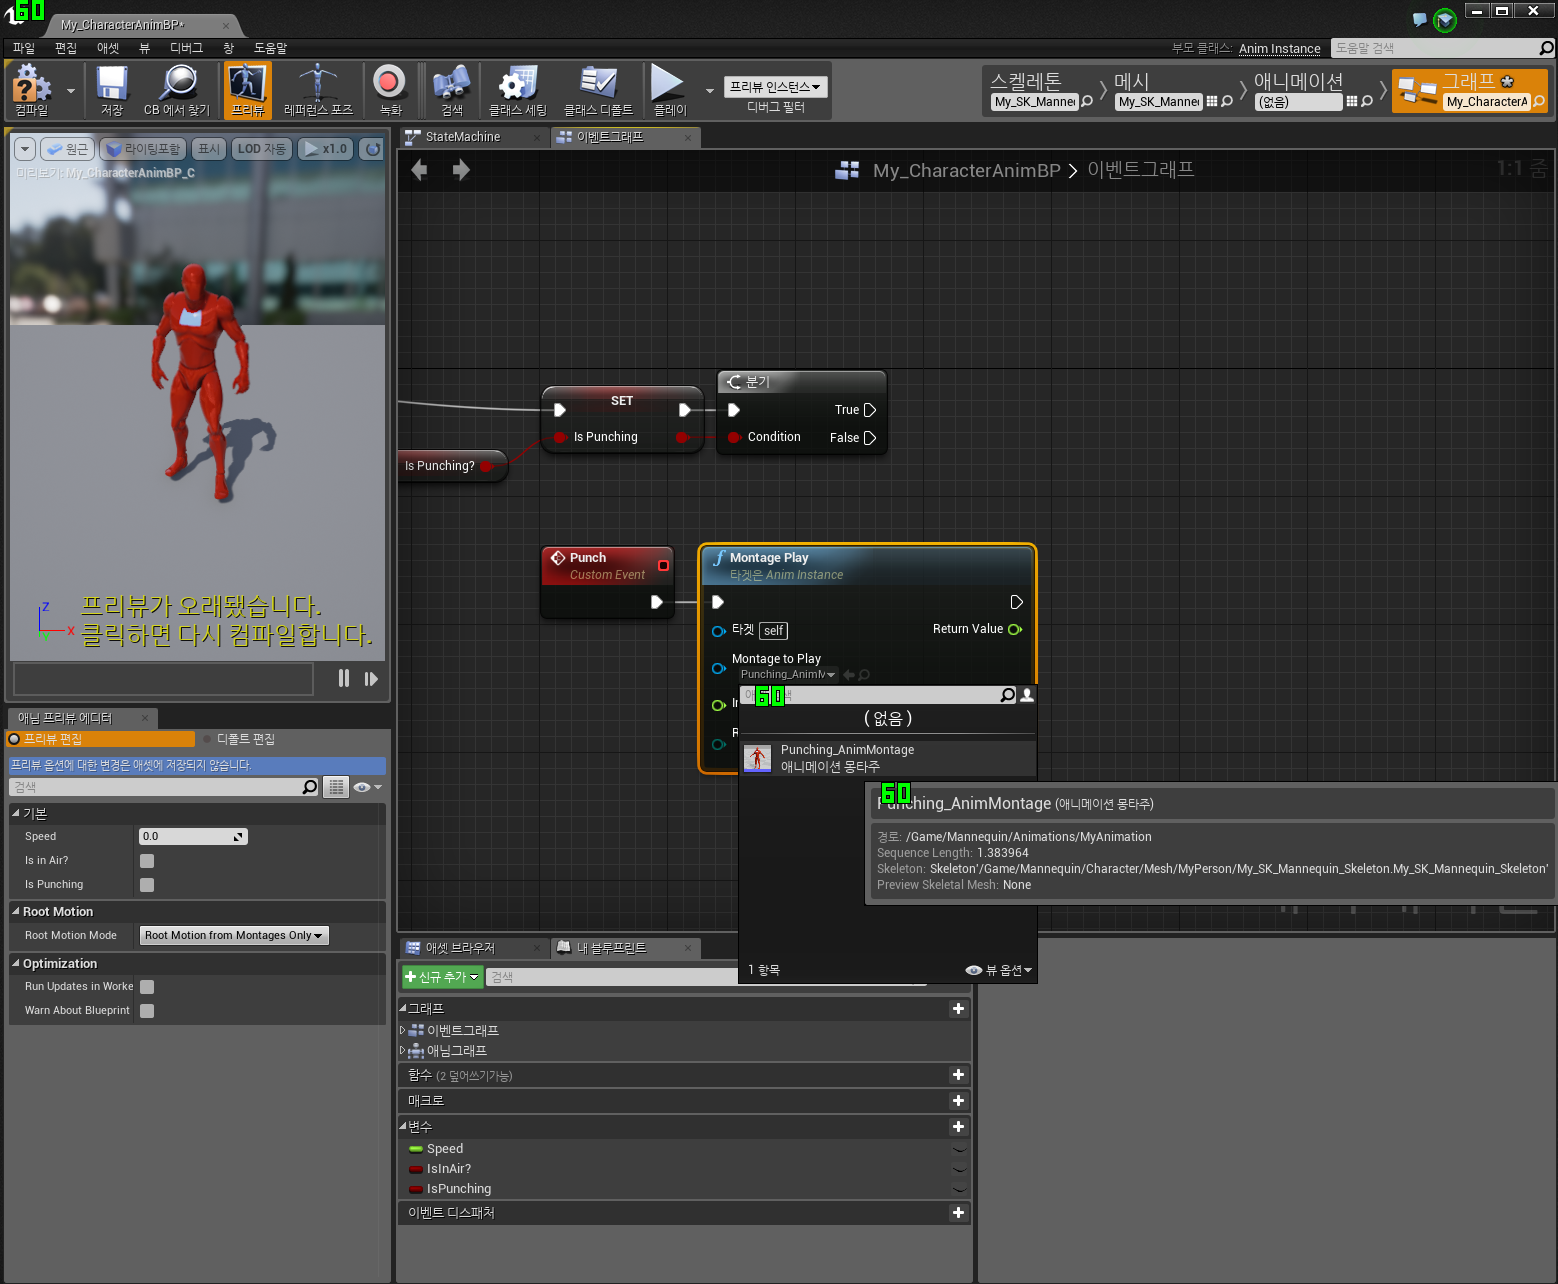Open the Debug (디버그) menu
This screenshot has height=1284, width=1558.
coord(186,48)
